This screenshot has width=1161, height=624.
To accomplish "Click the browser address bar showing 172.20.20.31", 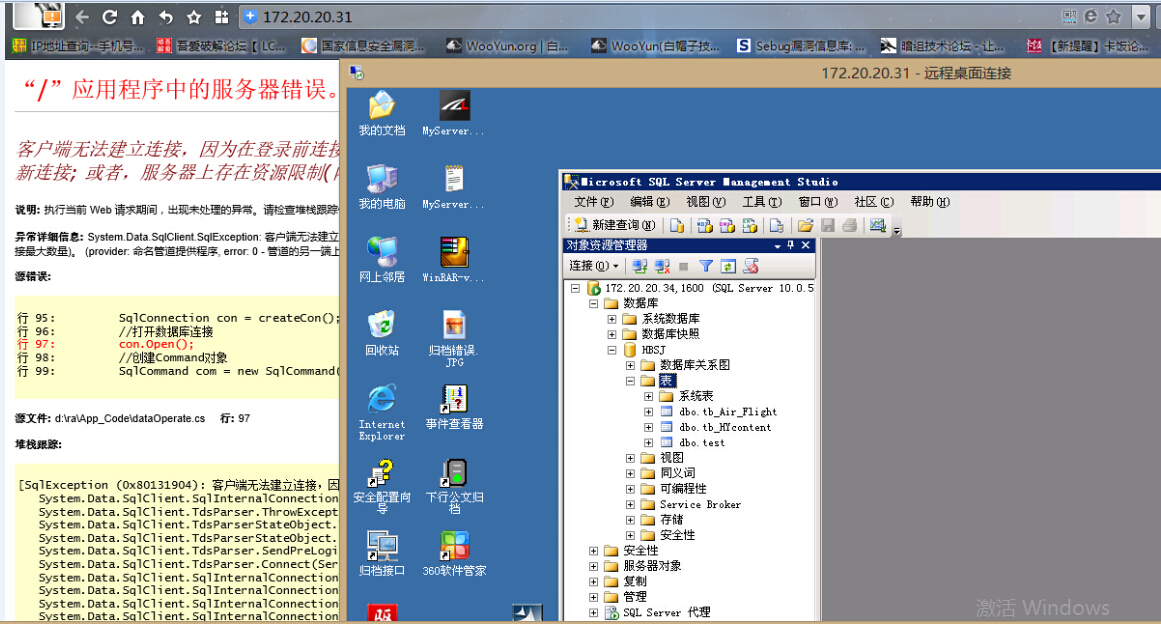I will (x=648, y=17).
